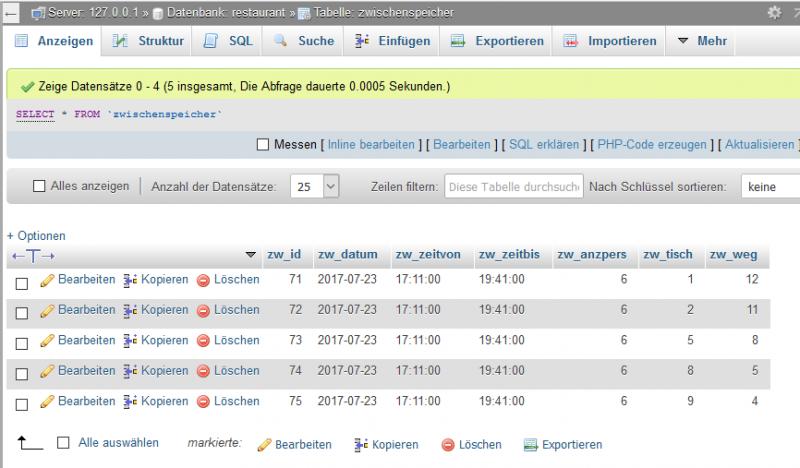The image size is (800, 468).
Task: Sort by the zw_datum column header
Action: 347,255
